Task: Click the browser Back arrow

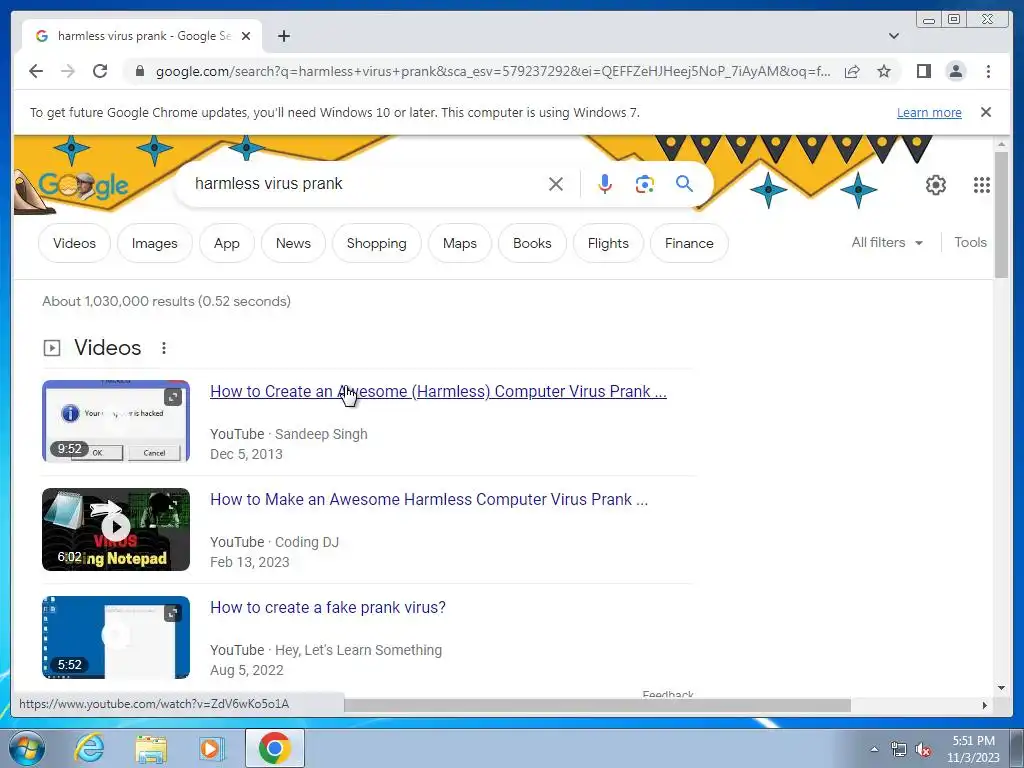Action: click(36, 71)
